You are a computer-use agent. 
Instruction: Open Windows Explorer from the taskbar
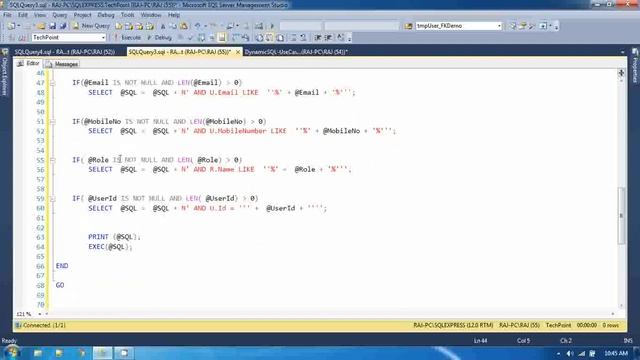(38, 353)
